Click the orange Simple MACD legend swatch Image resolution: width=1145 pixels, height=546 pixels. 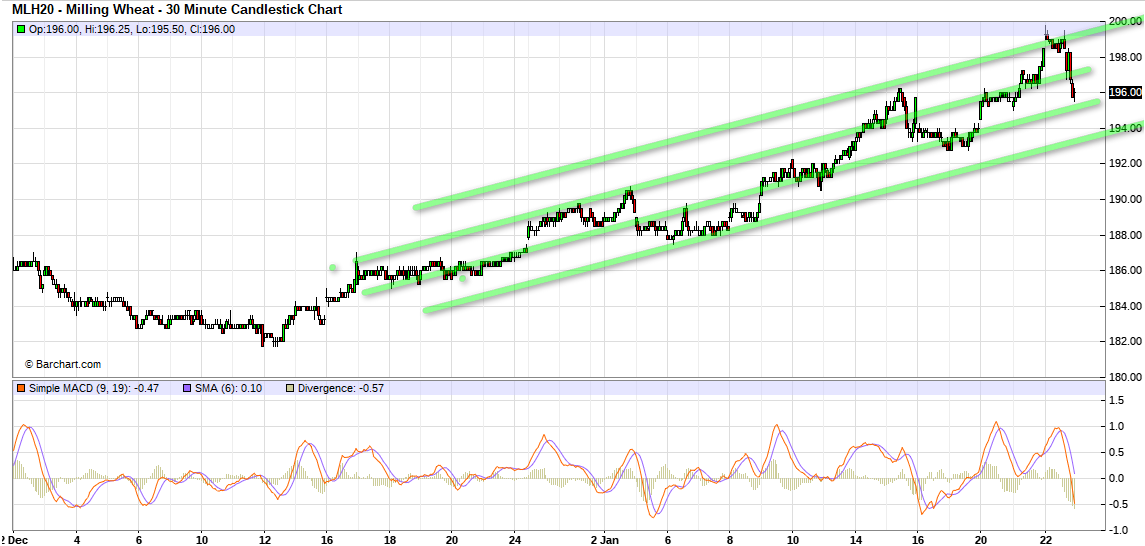pyautogui.click(x=20, y=388)
